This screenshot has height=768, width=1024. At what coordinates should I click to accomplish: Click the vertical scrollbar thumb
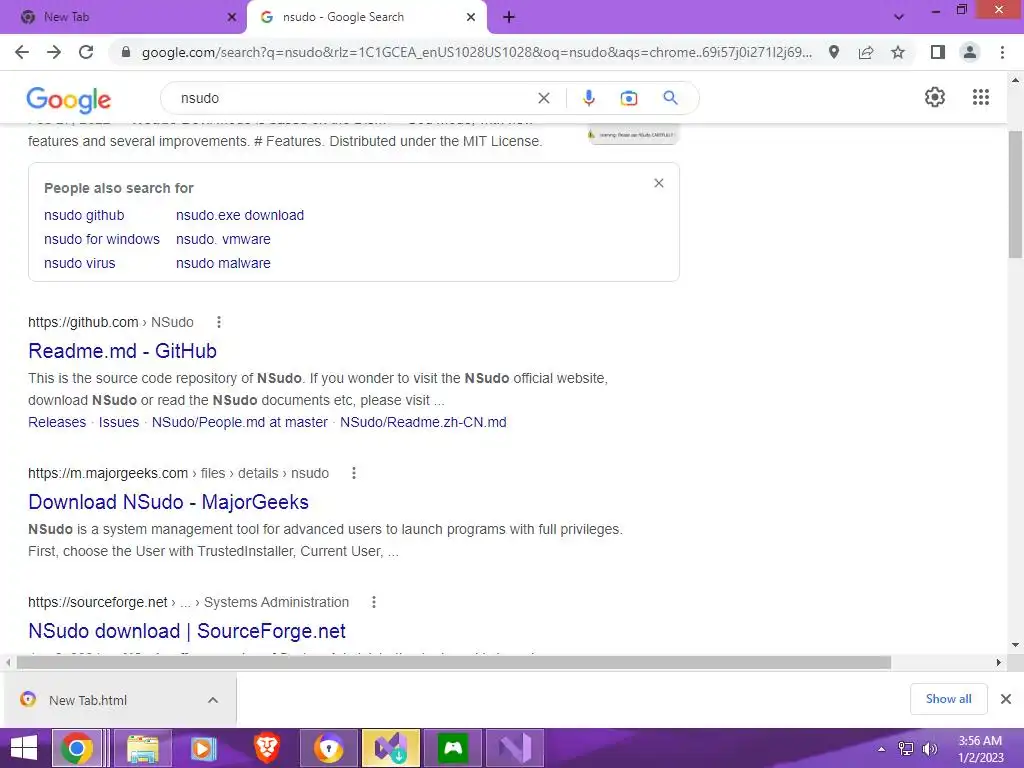pos(1015,195)
